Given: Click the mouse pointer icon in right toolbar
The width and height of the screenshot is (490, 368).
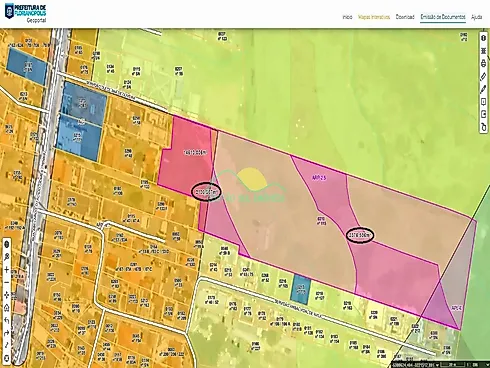Looking at the screenshot, I should [484, 127].
